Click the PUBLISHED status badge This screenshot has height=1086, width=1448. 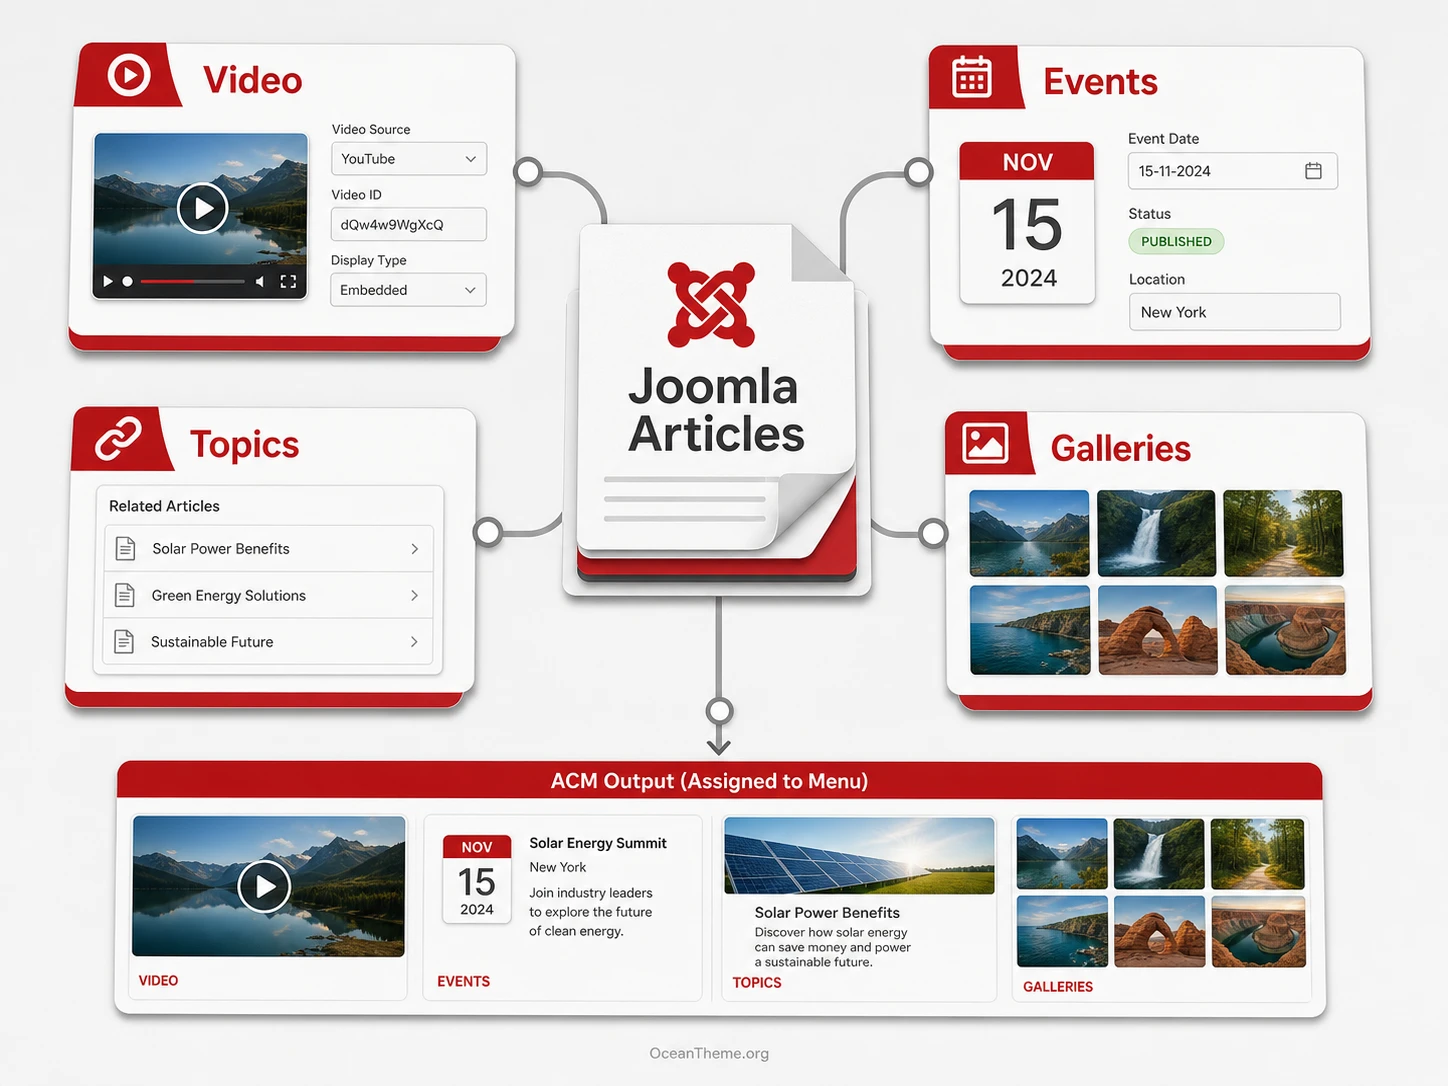click(1176, 241)
